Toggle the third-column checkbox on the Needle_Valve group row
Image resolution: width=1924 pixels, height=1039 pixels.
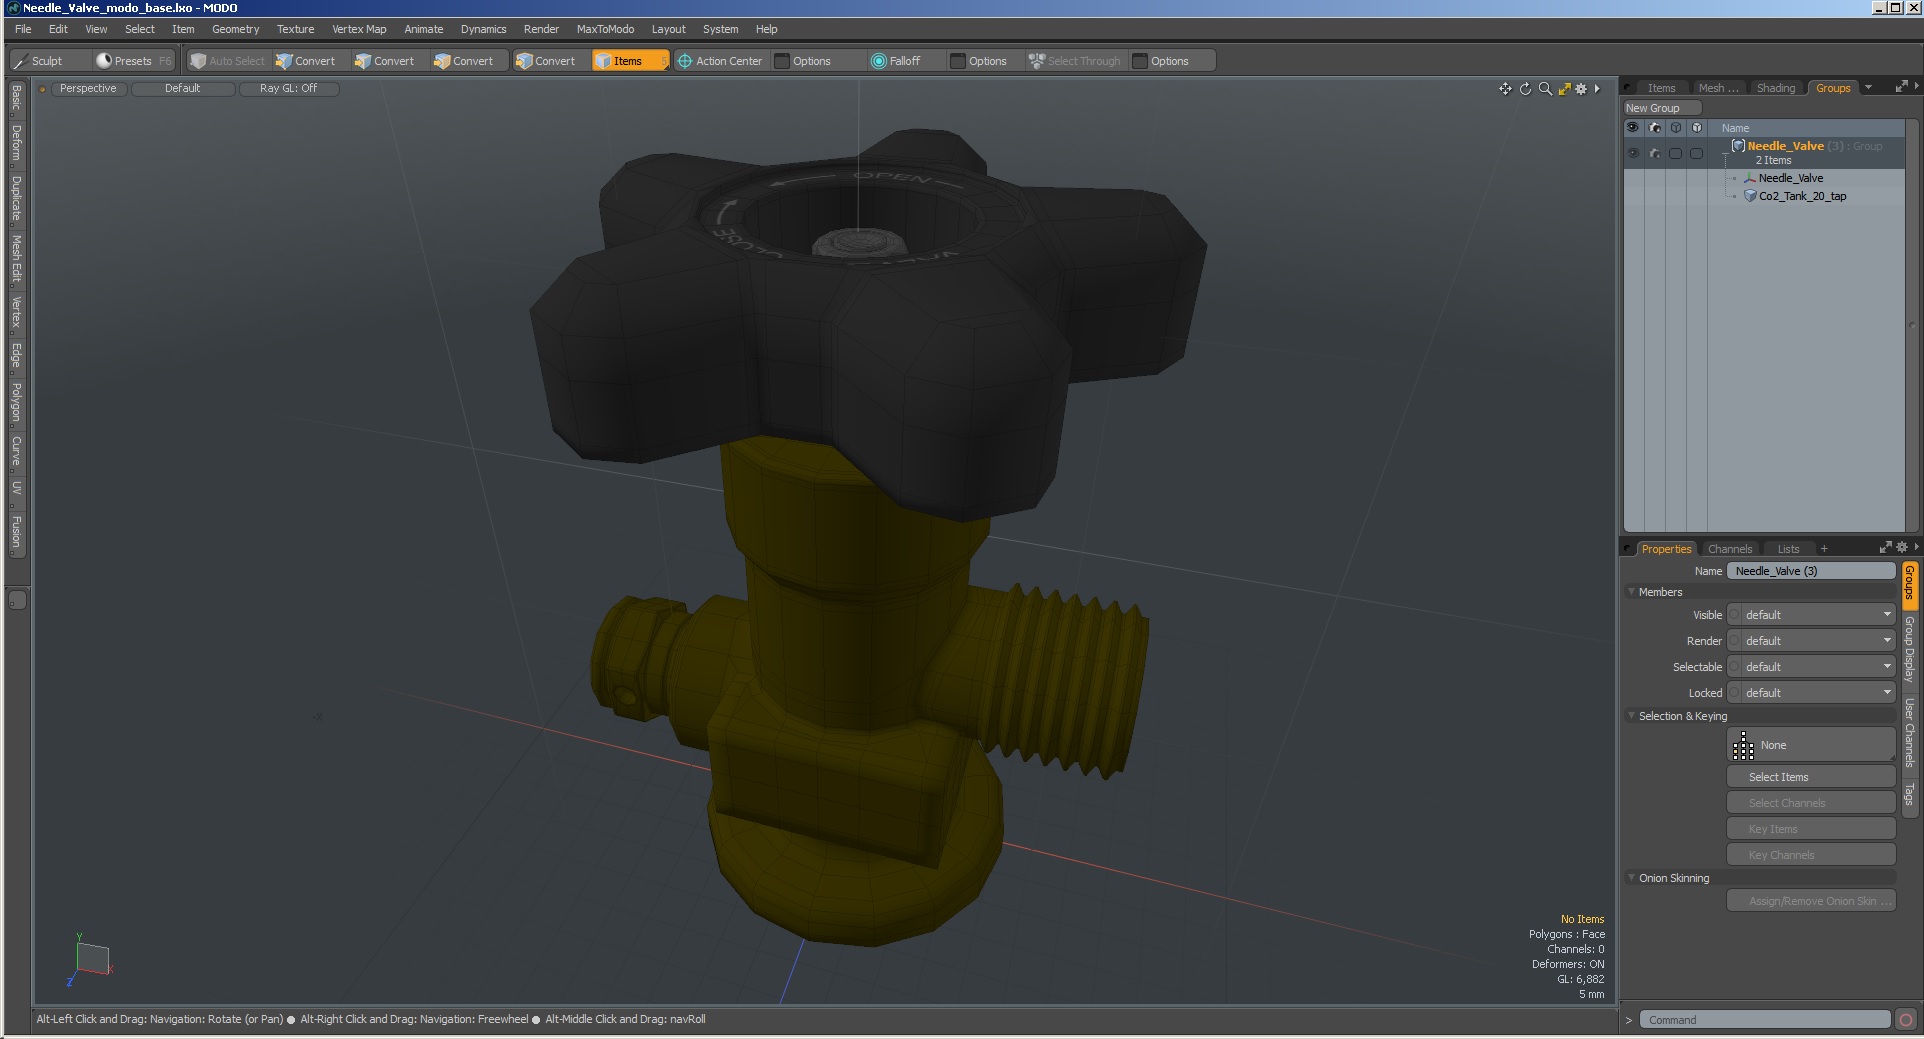click(1676, 153)
